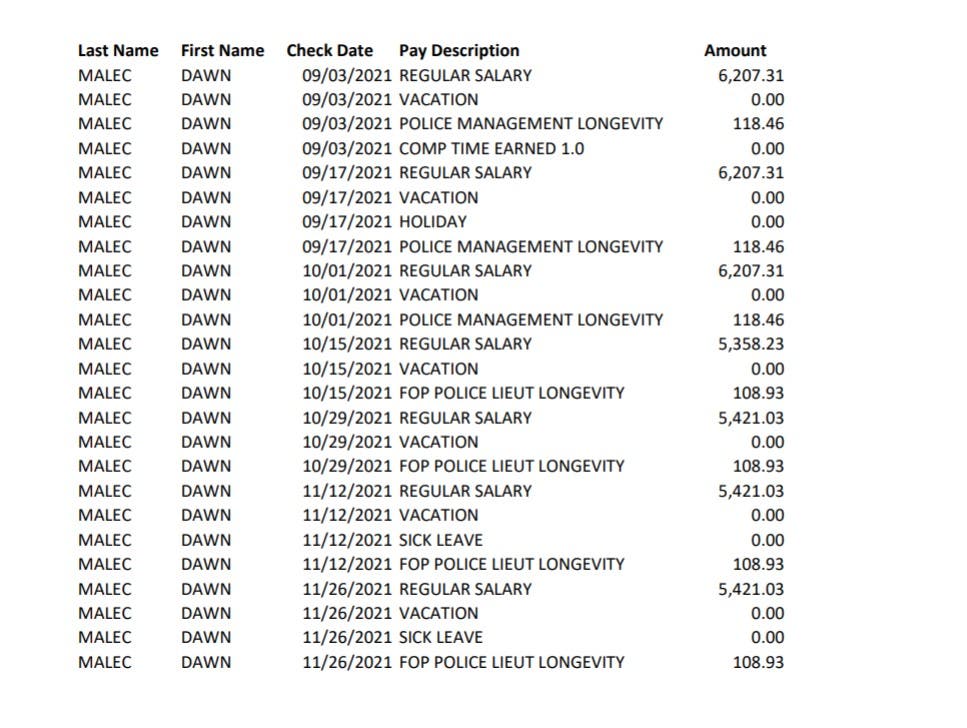Click the 6,207.31 amount for 10/01/2021
Screen dimensions: 967x728
[x=750, y=271]
